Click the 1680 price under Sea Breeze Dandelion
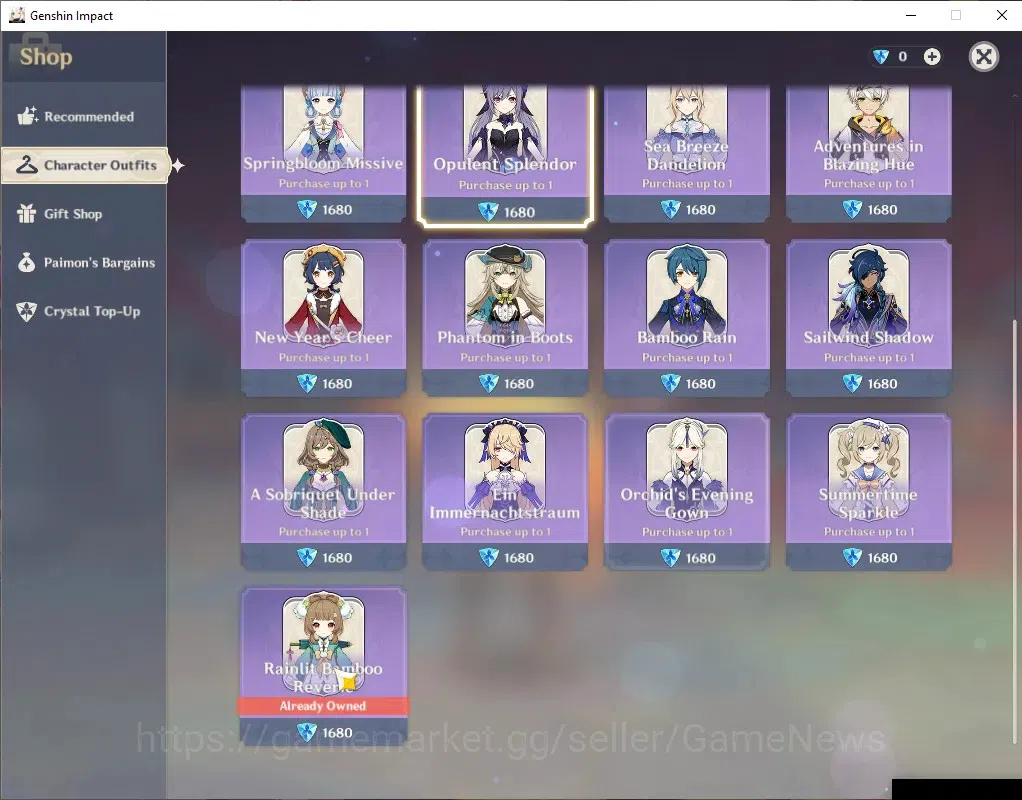This screenshot has height=800, width=1022. (x=688, y=209)
